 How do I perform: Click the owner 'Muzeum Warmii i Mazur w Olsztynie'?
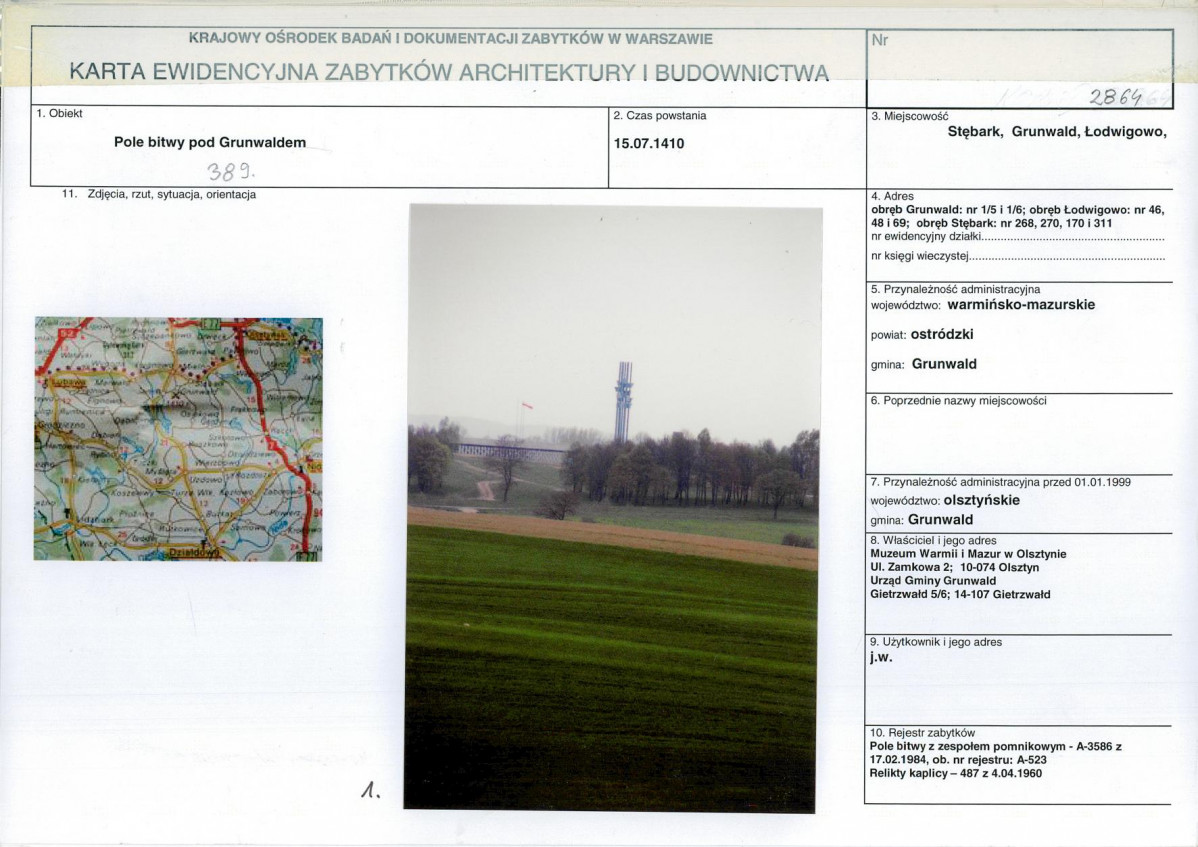click(x=968, y=554)
